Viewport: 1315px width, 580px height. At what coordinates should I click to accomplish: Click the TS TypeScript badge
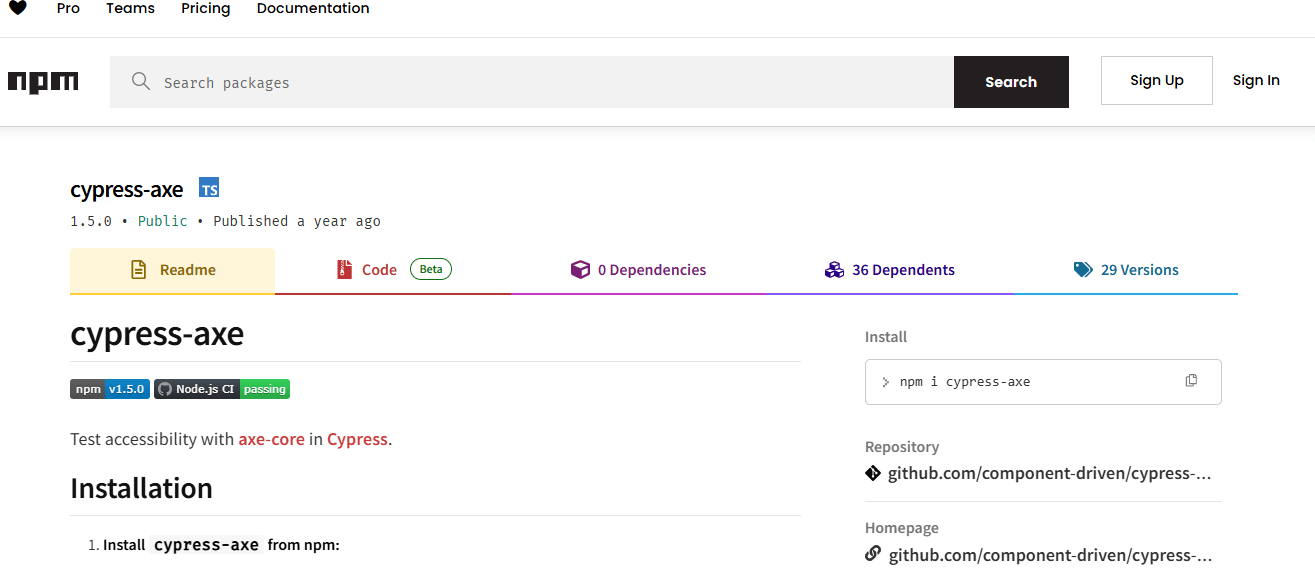[209, 187]
